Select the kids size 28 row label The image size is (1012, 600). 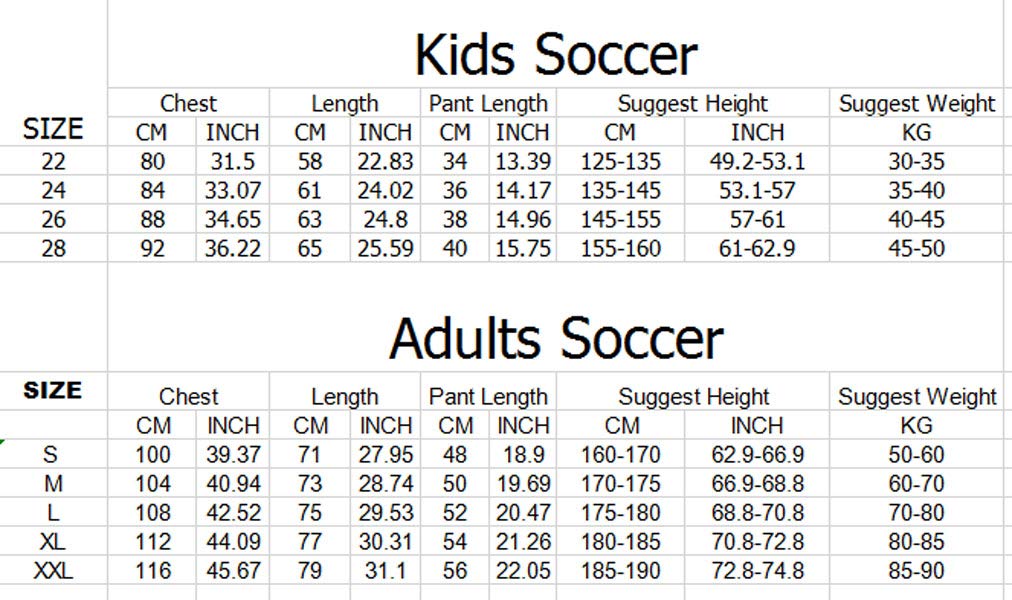[53, 249]
